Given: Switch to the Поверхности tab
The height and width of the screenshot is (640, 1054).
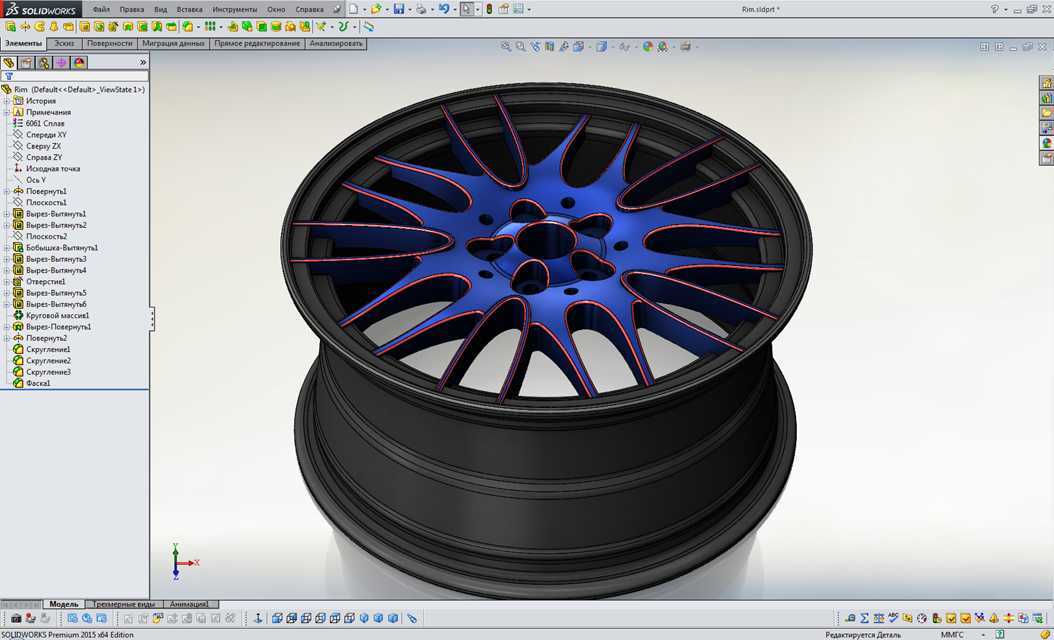Looking at the screenshot, I should [110, 44].
